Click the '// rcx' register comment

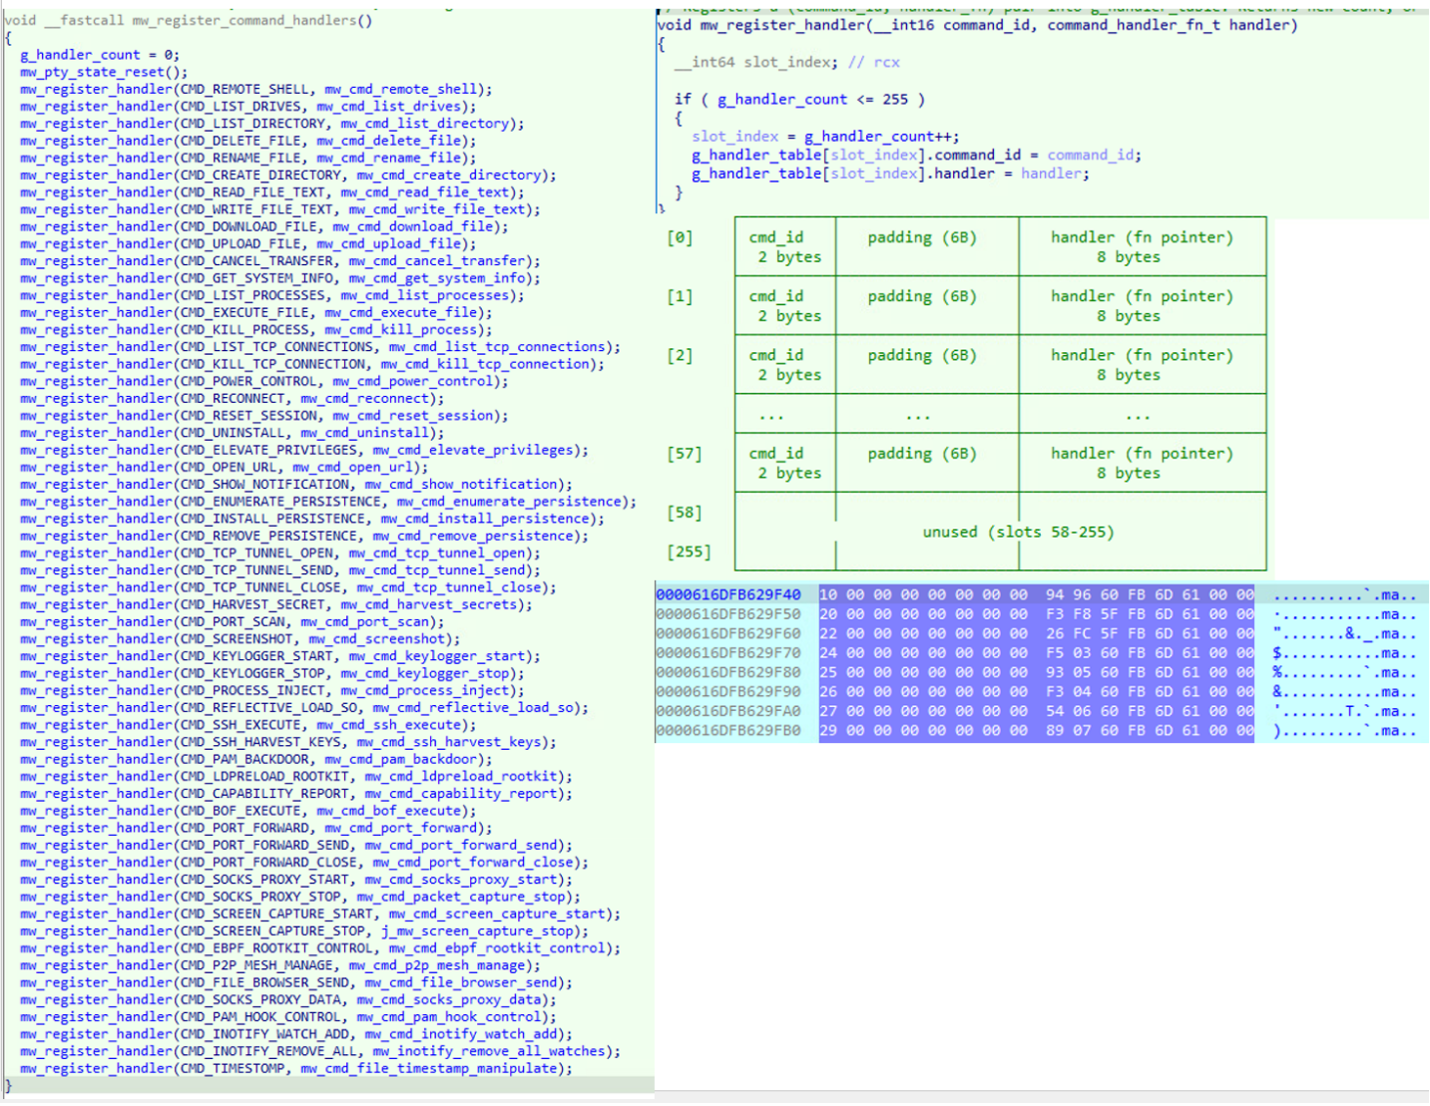click(874, 62)
